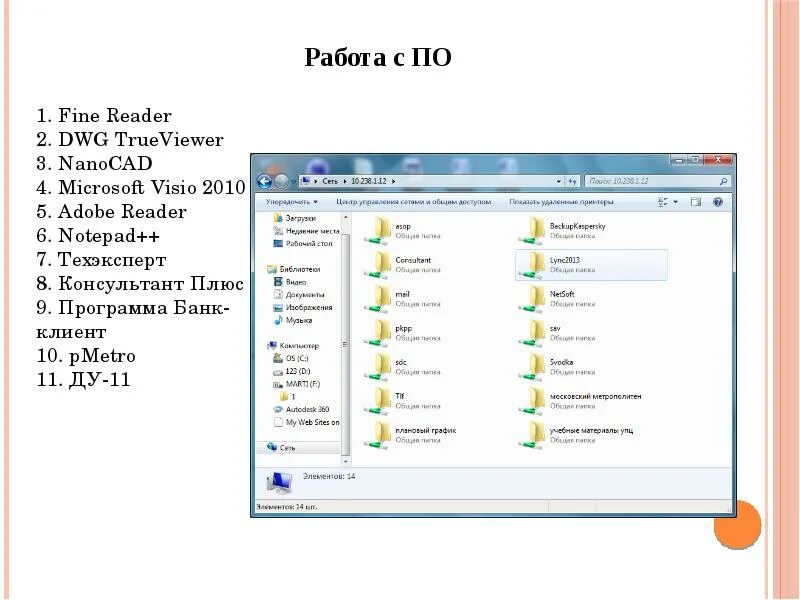The image size is (800, 600).
Task: Click the Back navigation arrow
Action: (x=264, y=181)
